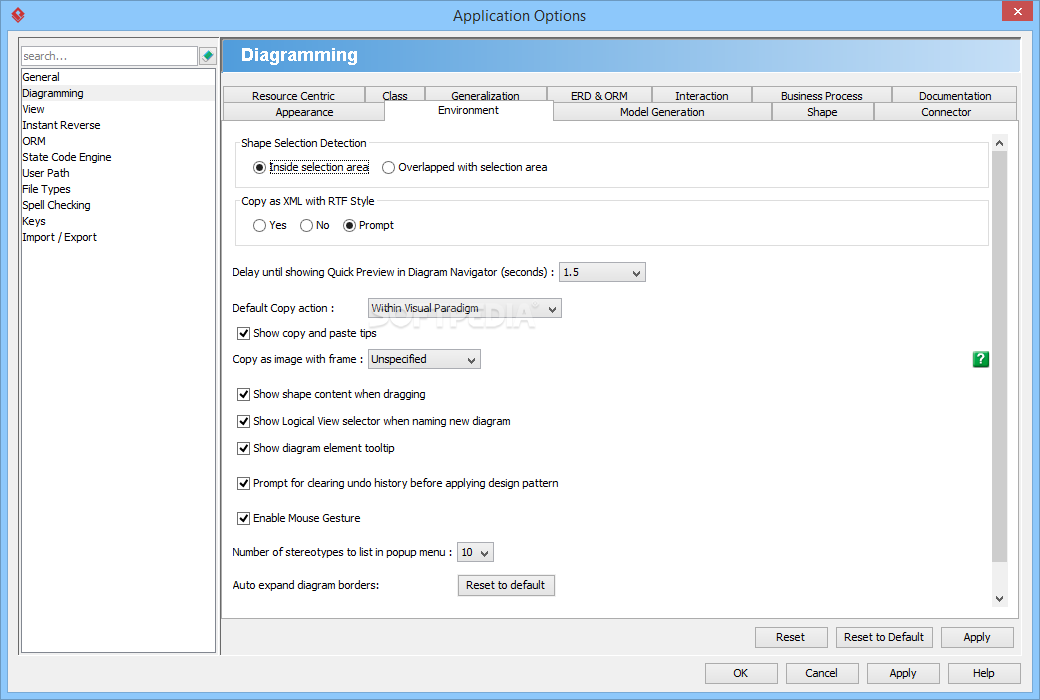The height and width of the screenshot is (700, 1040).
Task: Open the Model Generation tab
Action: [662, 112]
